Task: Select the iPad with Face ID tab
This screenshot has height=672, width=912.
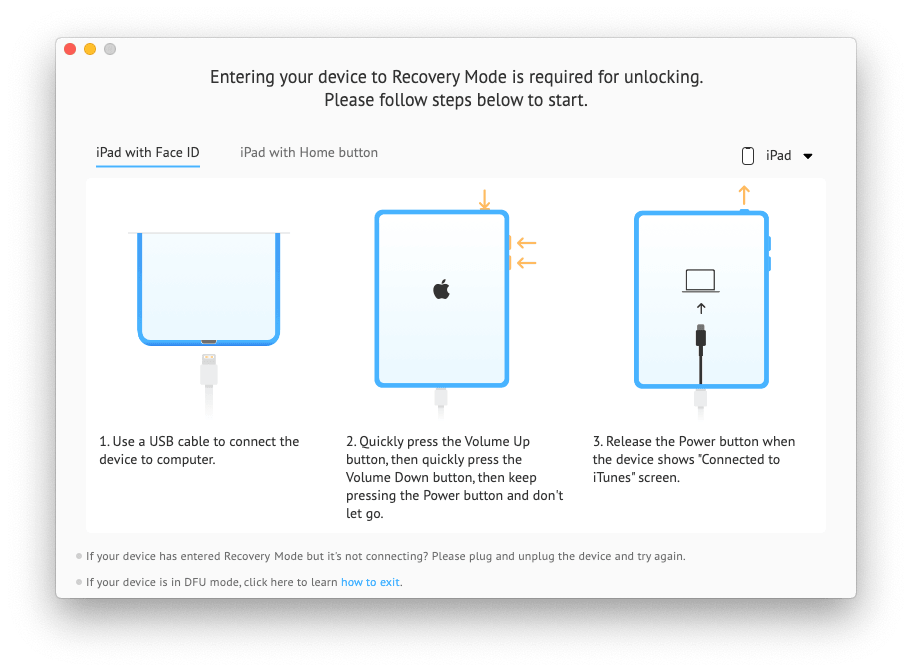Action: pyautogui.click(x=147, y=152)
